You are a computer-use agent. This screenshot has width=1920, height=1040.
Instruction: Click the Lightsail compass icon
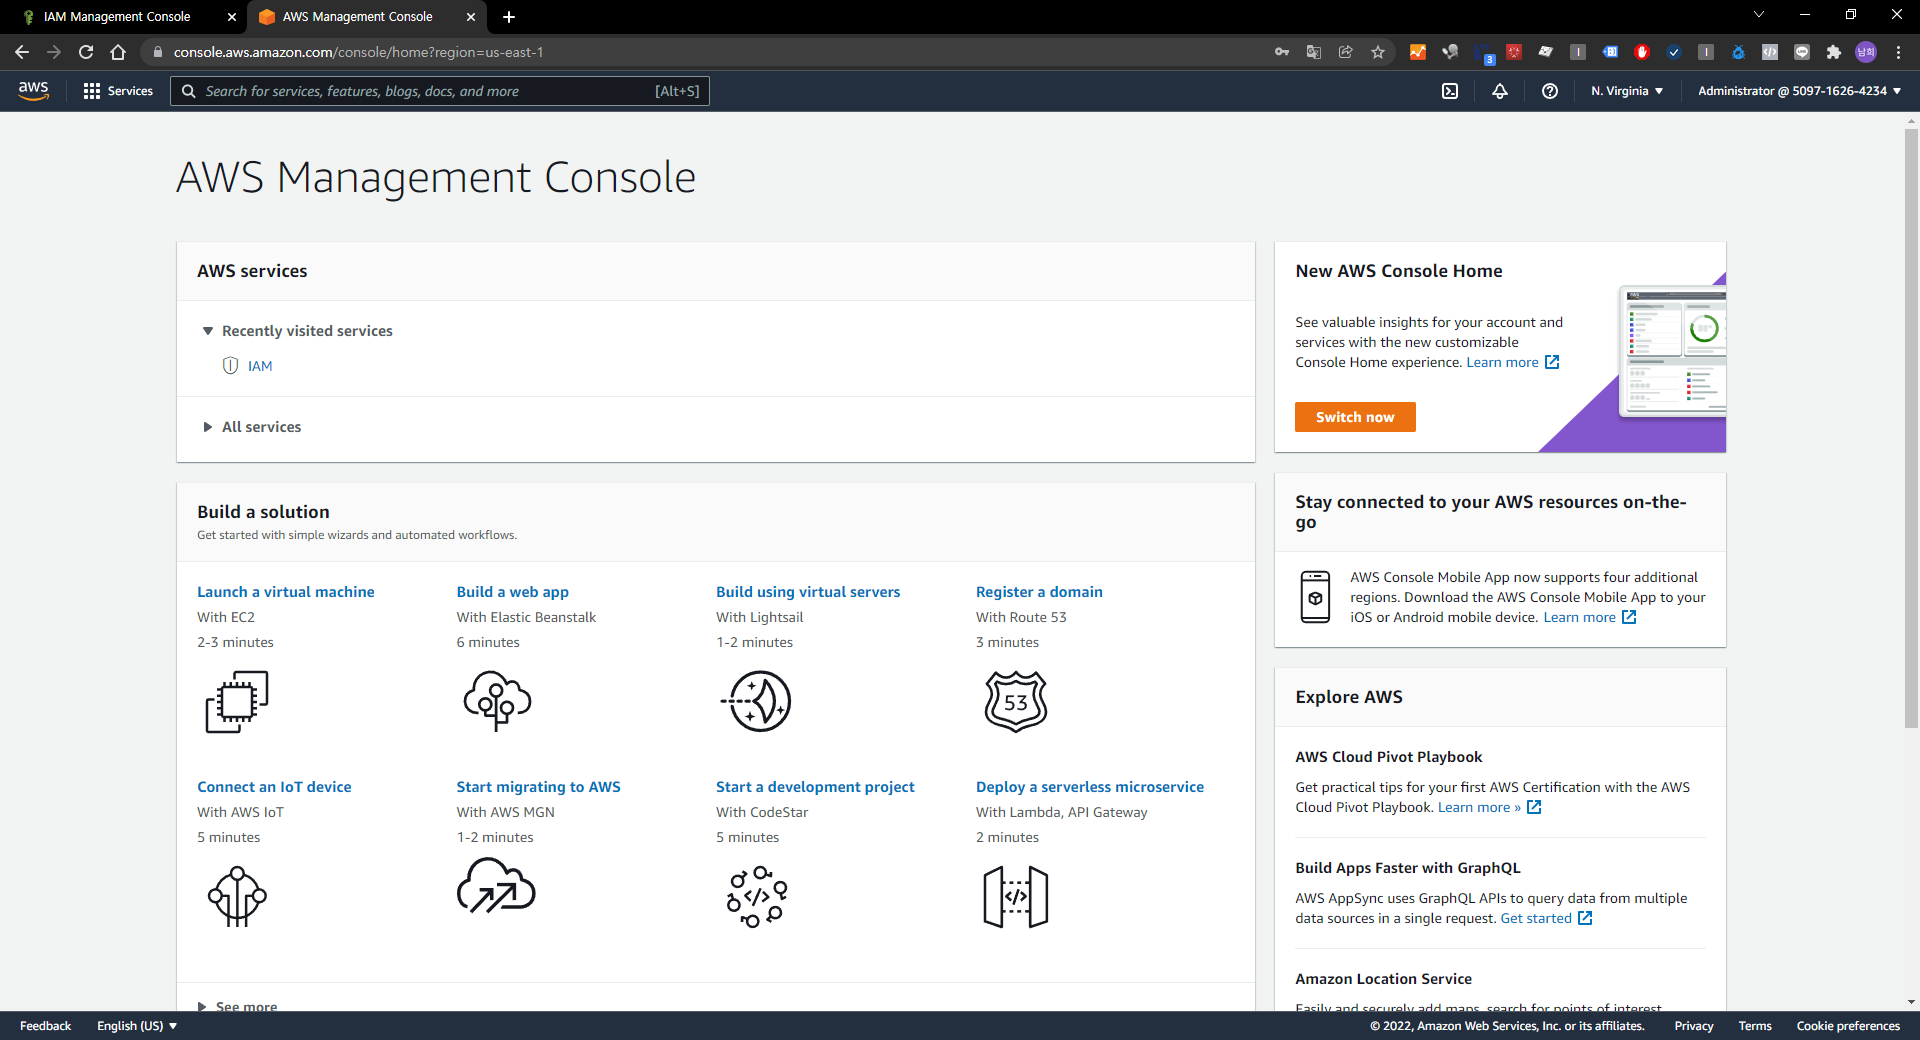pos(756,701)
